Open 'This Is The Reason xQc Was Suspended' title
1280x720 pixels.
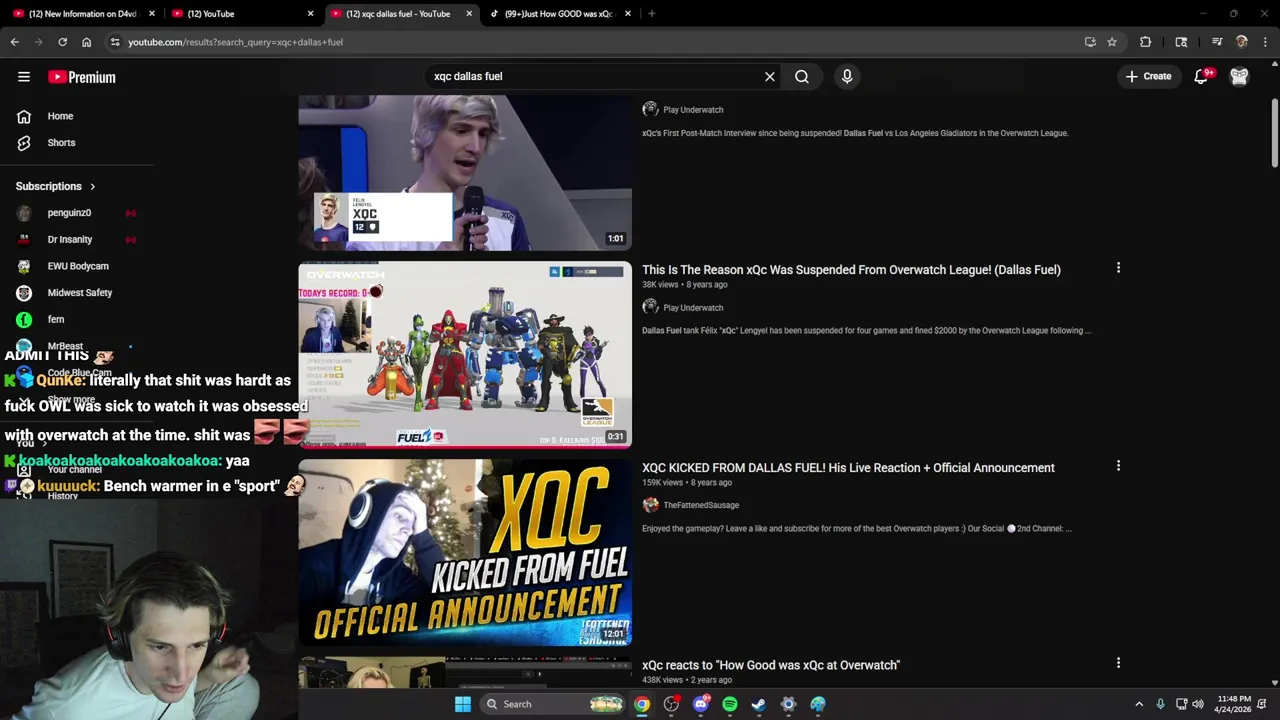(x=851, y=269)
